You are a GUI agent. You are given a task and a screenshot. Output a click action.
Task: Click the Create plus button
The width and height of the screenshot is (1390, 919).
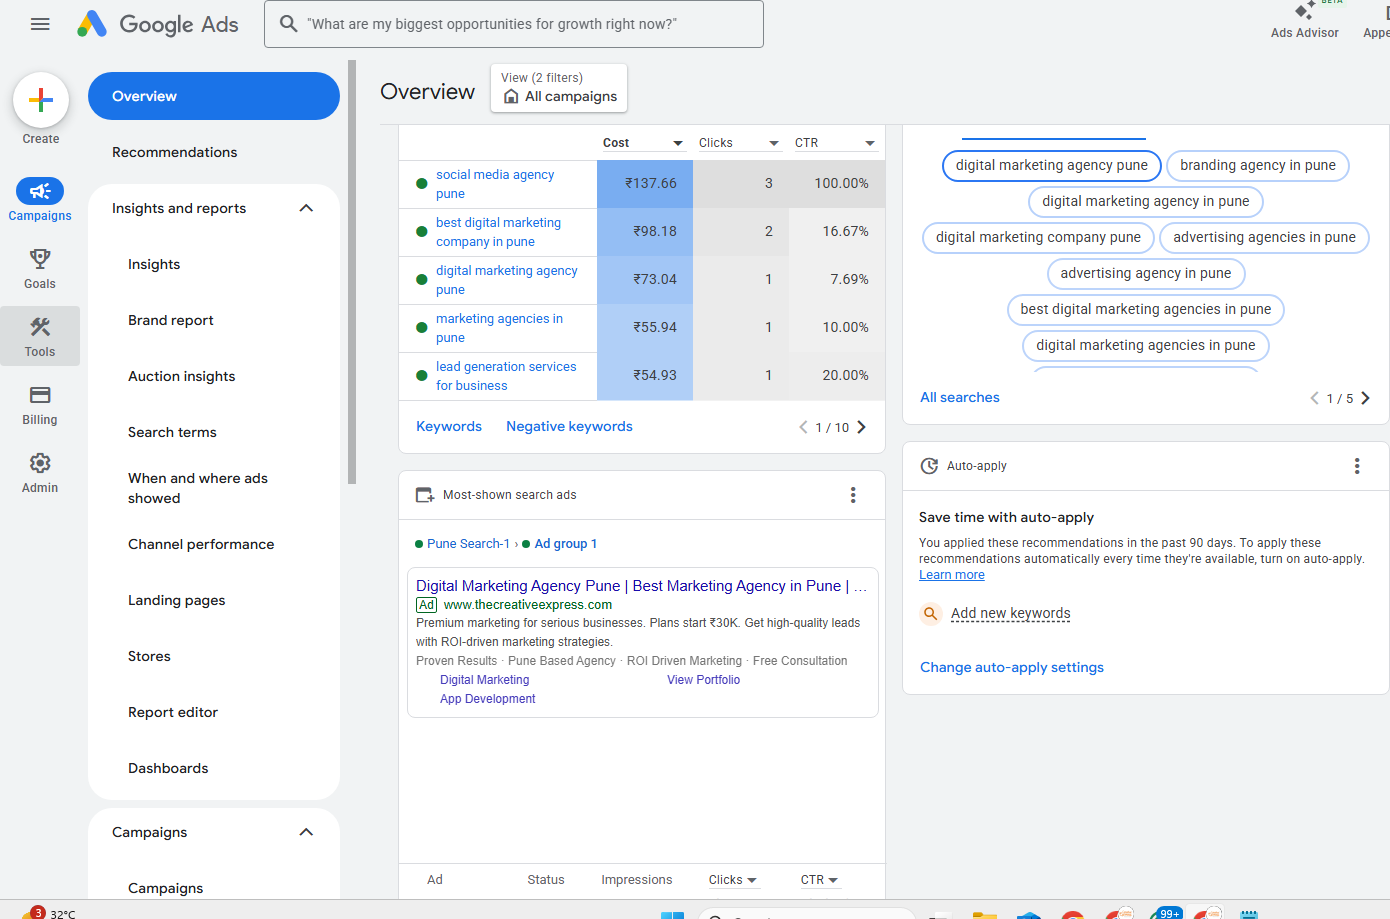(41, 100)
